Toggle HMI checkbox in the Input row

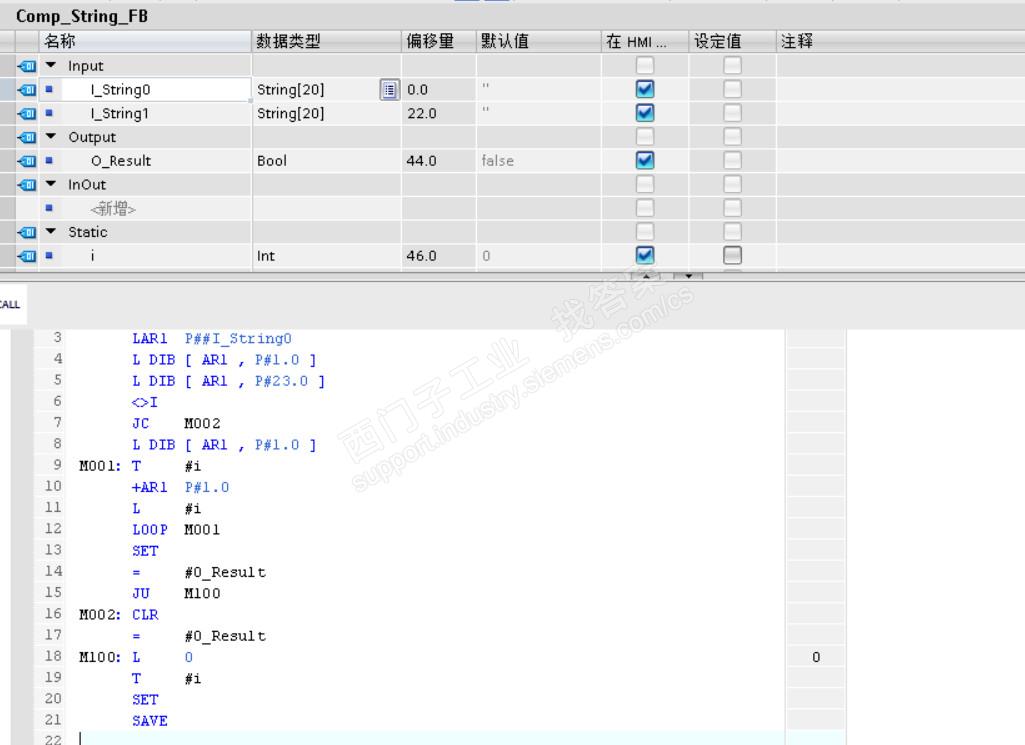click(x=645, y=65)
